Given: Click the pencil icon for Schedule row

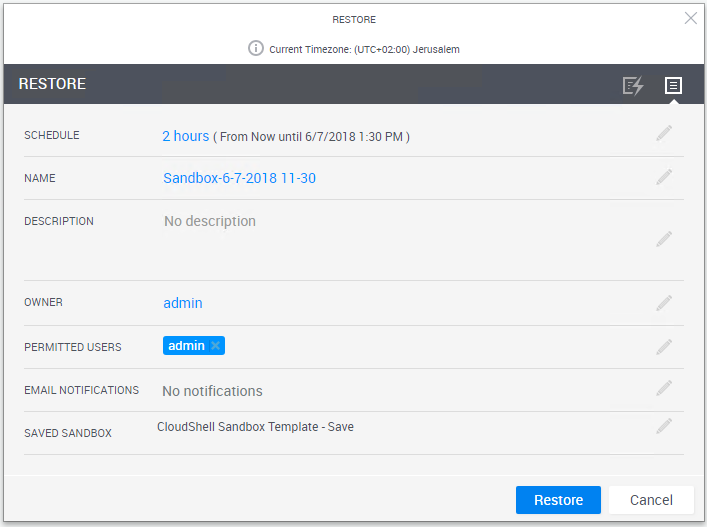Looking at the screenshot, I should (664, 133).
